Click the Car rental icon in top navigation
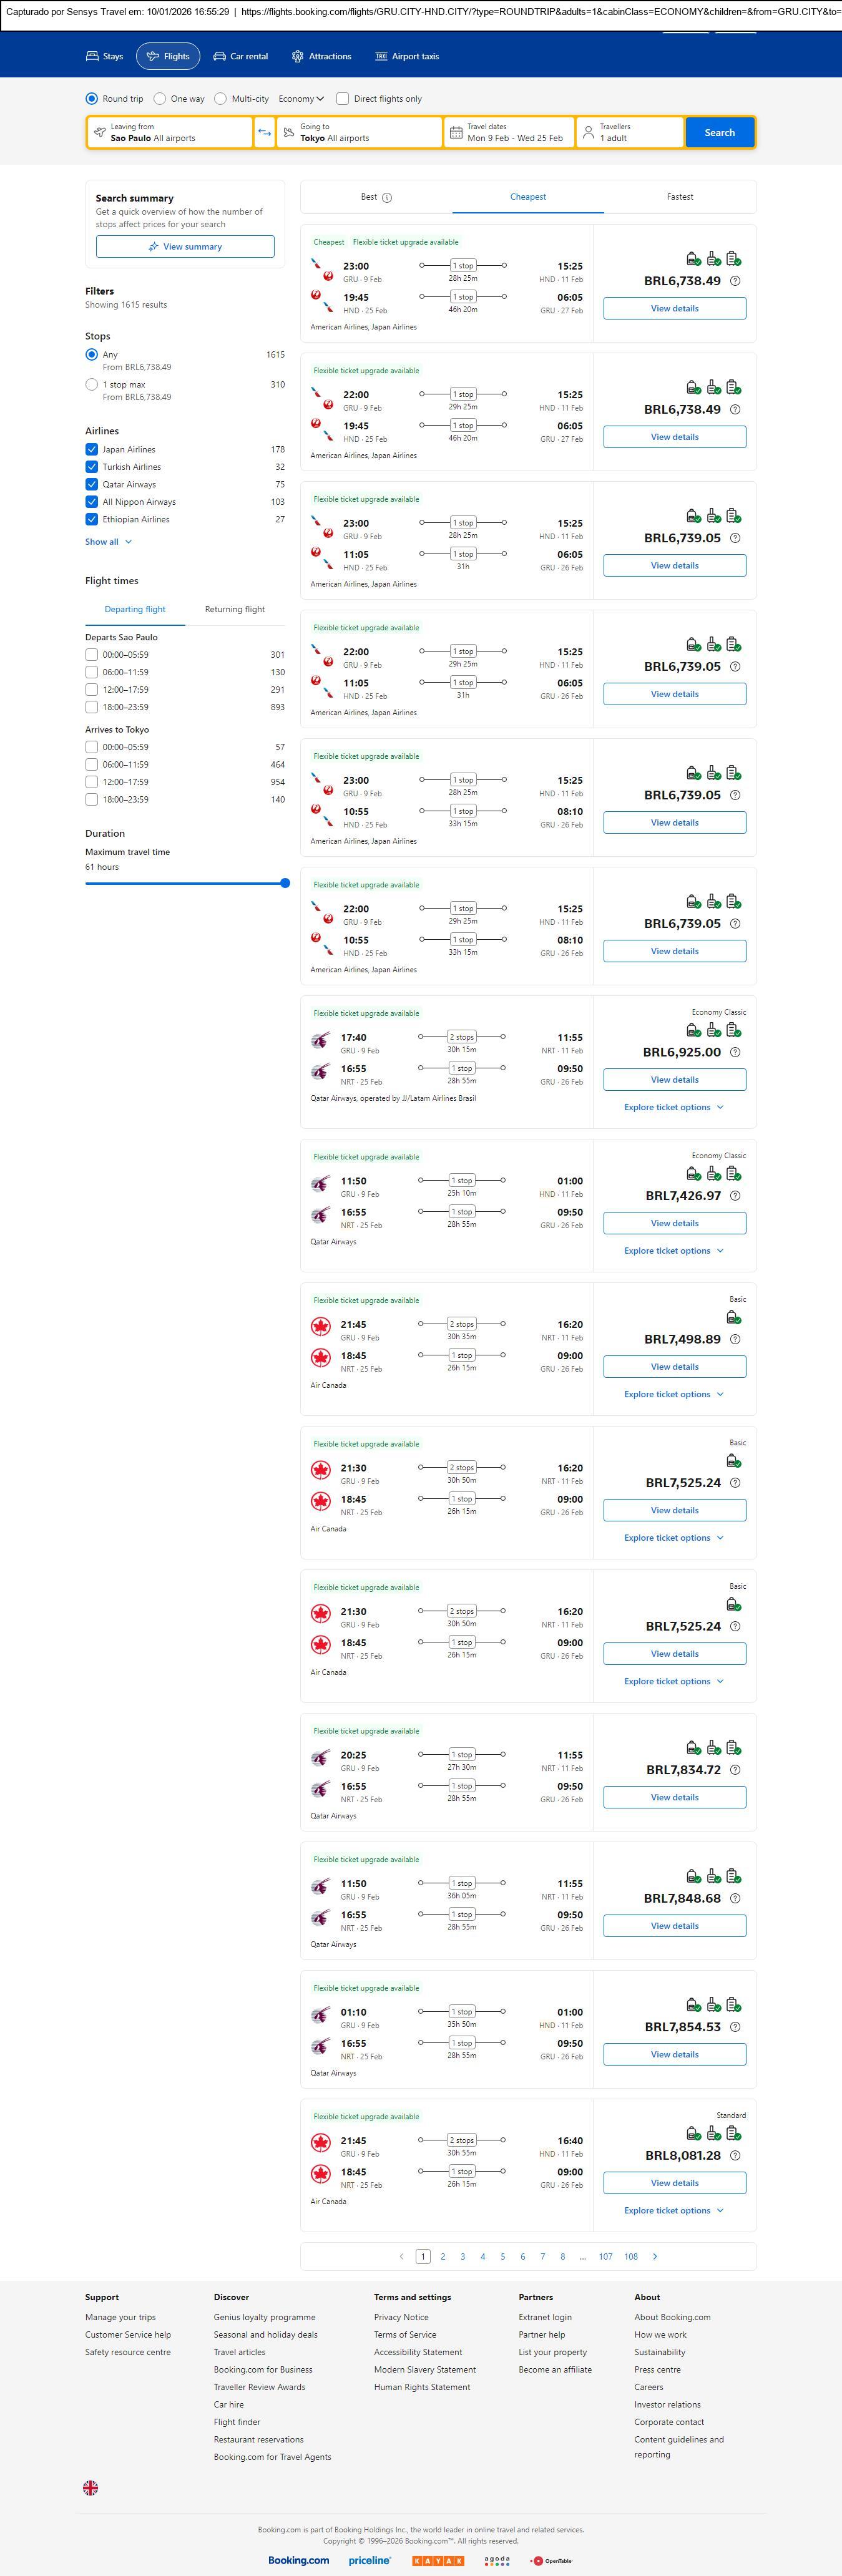 click(x=220, y=57)
